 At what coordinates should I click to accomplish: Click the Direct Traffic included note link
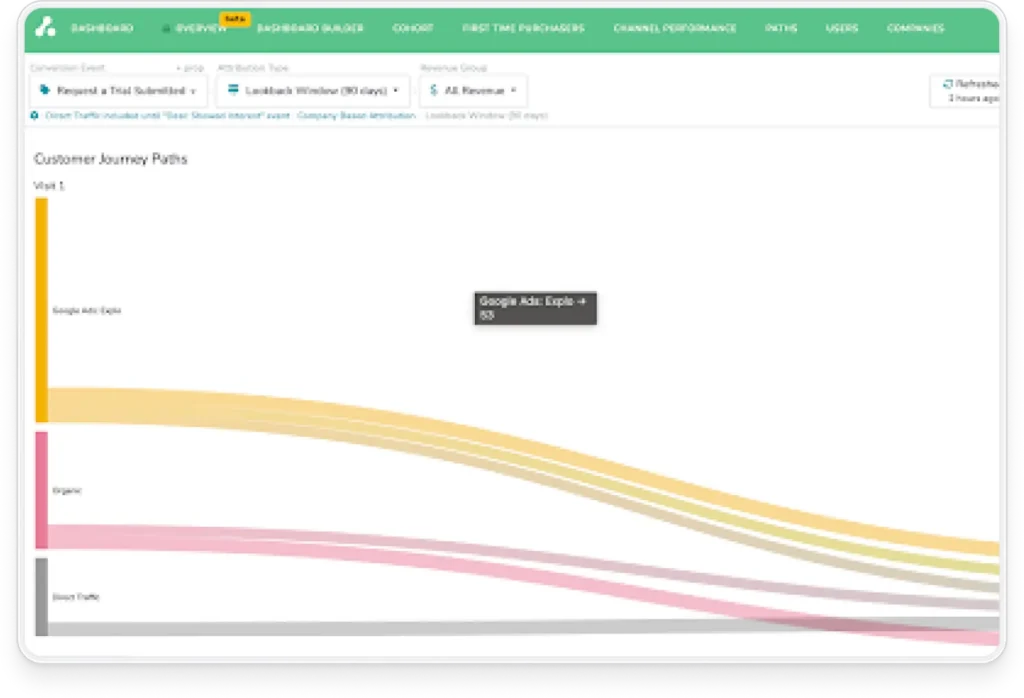(167, 116)
